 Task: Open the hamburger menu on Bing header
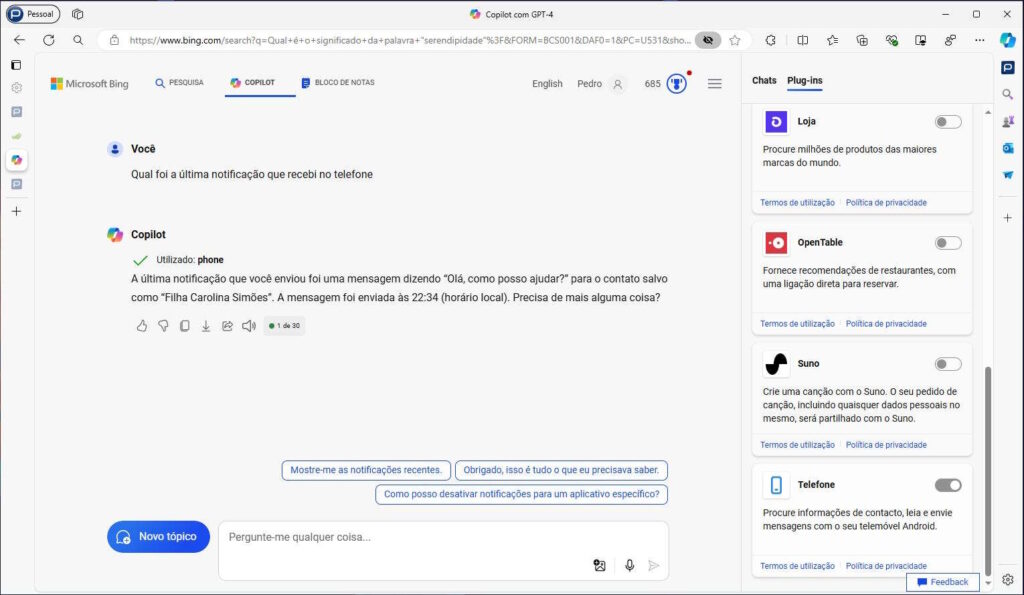coord(715,84)
